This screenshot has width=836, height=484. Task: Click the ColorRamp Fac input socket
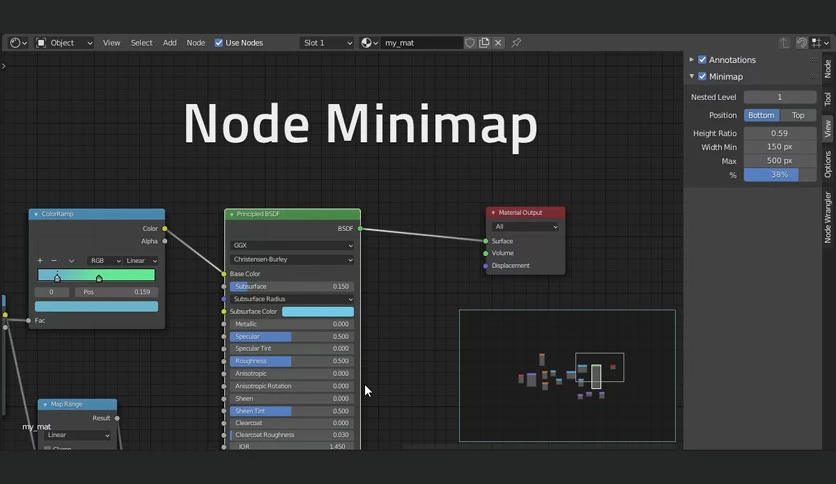click(x=28, y=320)
